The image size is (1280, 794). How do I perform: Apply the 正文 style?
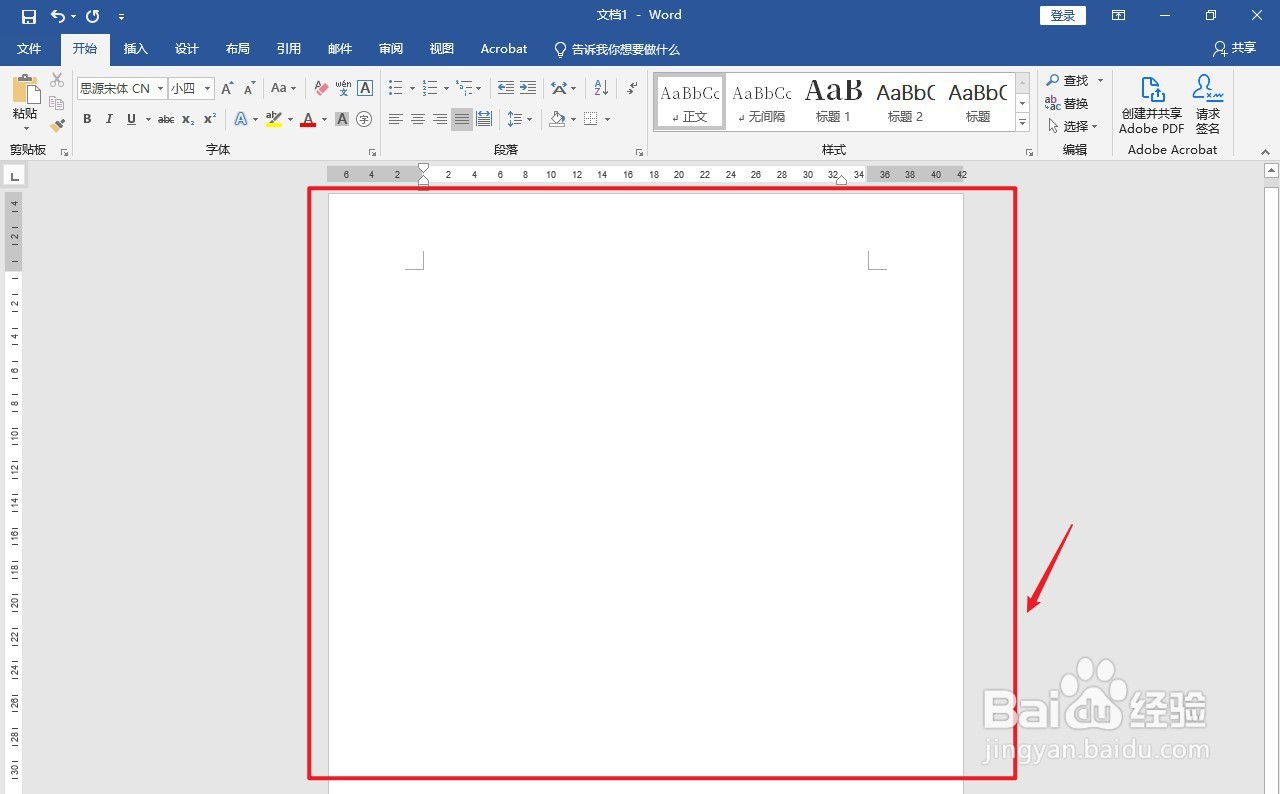(690, 102)
